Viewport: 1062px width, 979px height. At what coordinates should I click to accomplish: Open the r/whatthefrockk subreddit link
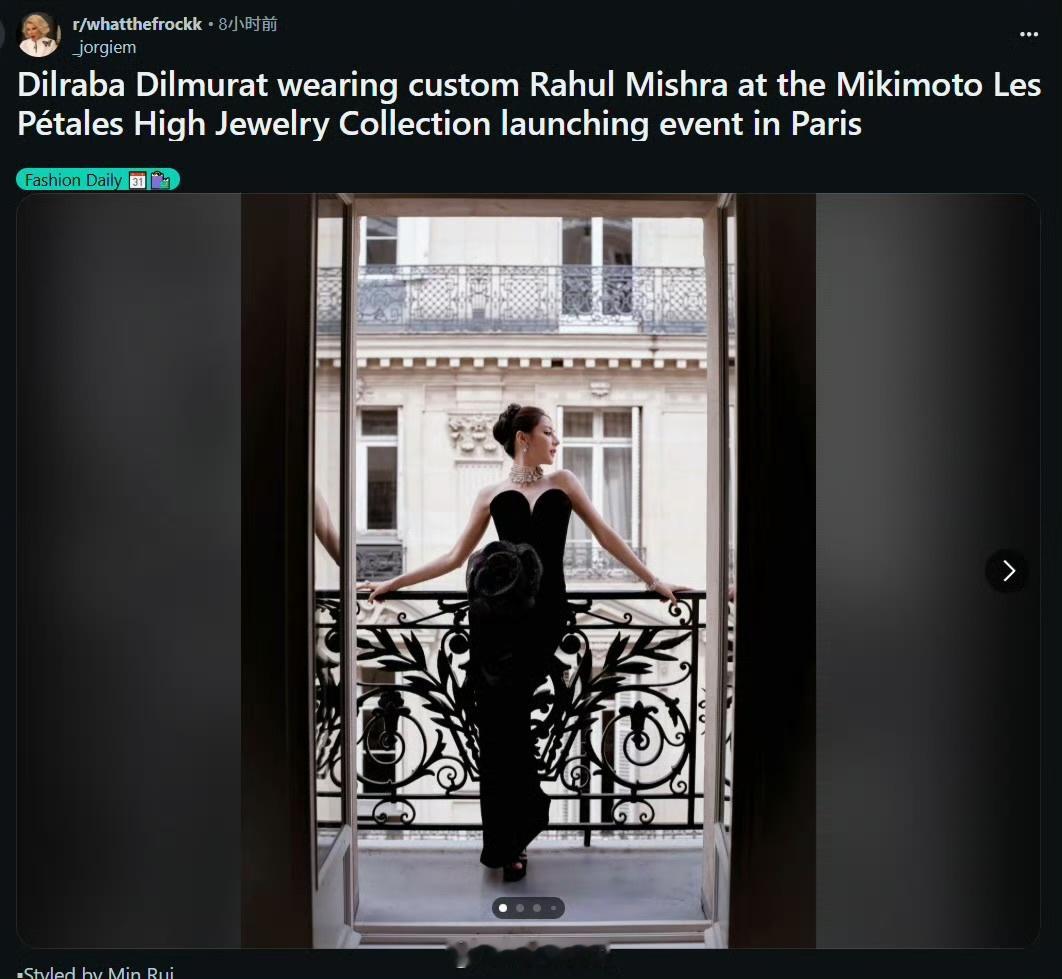point(137,24)
